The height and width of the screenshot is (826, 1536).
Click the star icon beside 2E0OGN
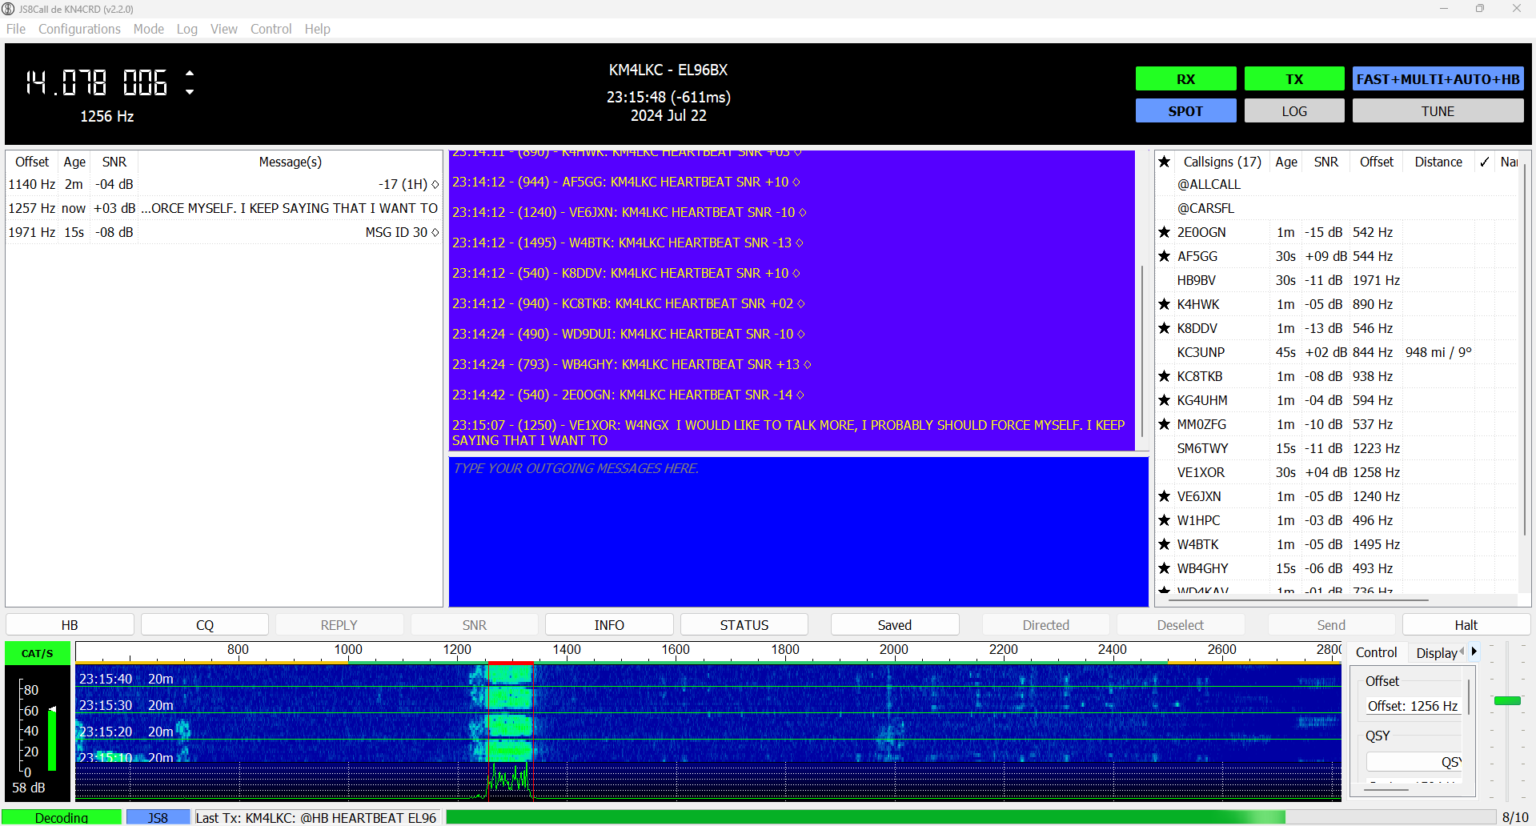[x=1164, y=232]
